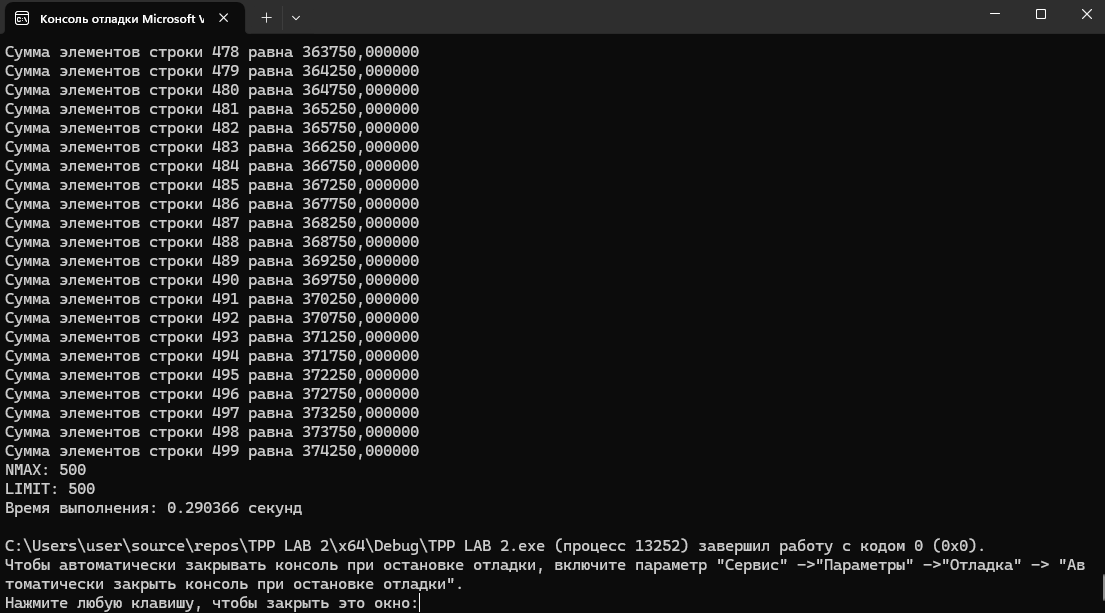Screen dimensions: 1105x613
Task: Click the "Чтобы автоматически закрывать консоль" line
Action: coord(545,565)
